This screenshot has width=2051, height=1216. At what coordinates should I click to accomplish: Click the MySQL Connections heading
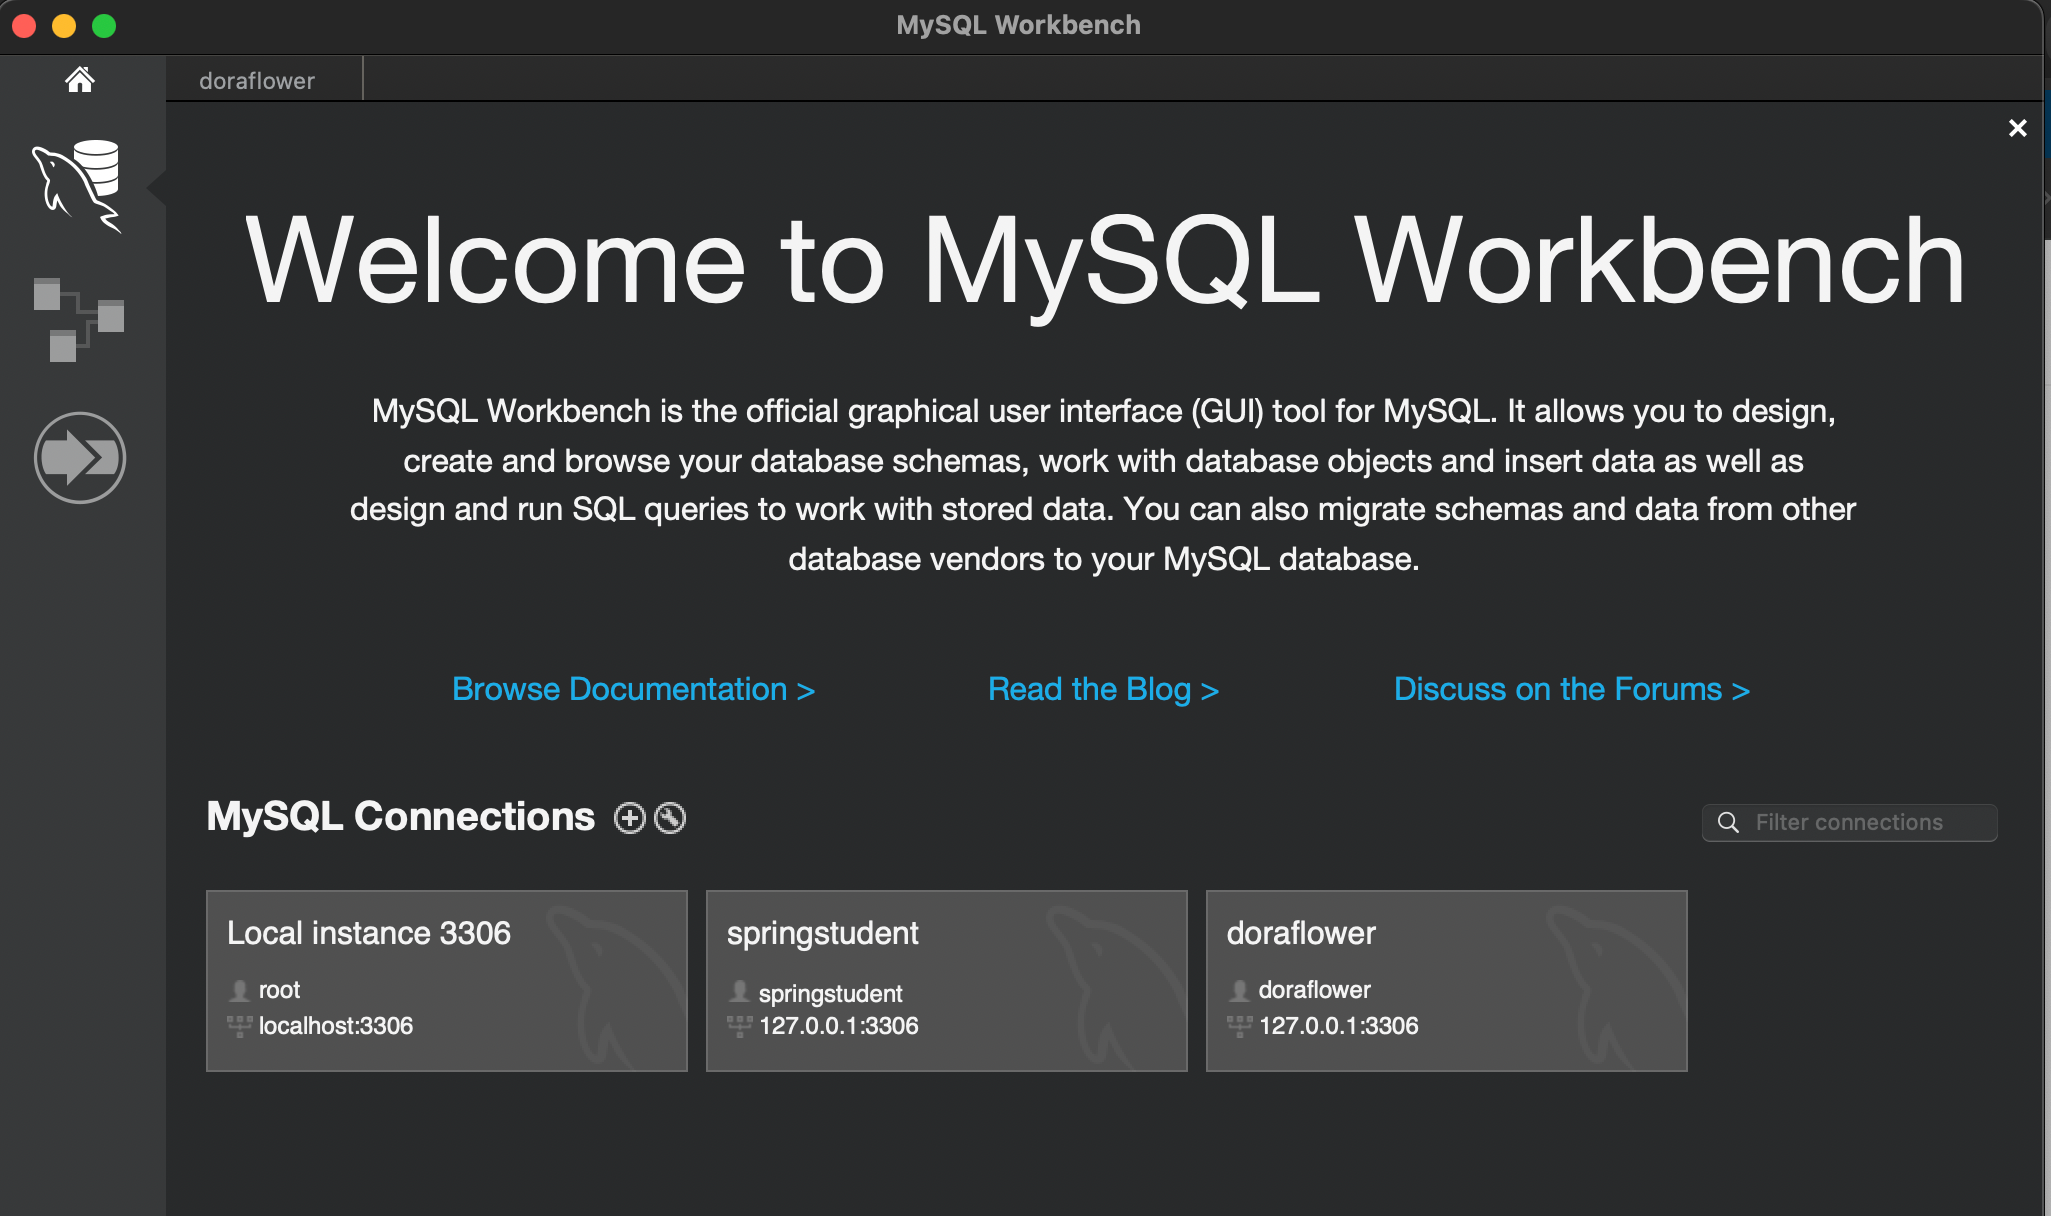pos(400,817)
